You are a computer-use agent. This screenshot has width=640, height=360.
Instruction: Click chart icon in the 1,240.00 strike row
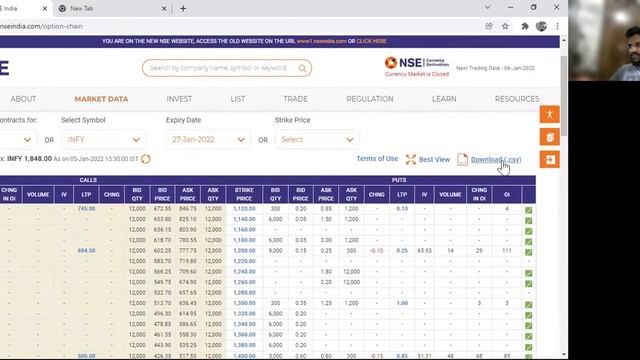529,273
